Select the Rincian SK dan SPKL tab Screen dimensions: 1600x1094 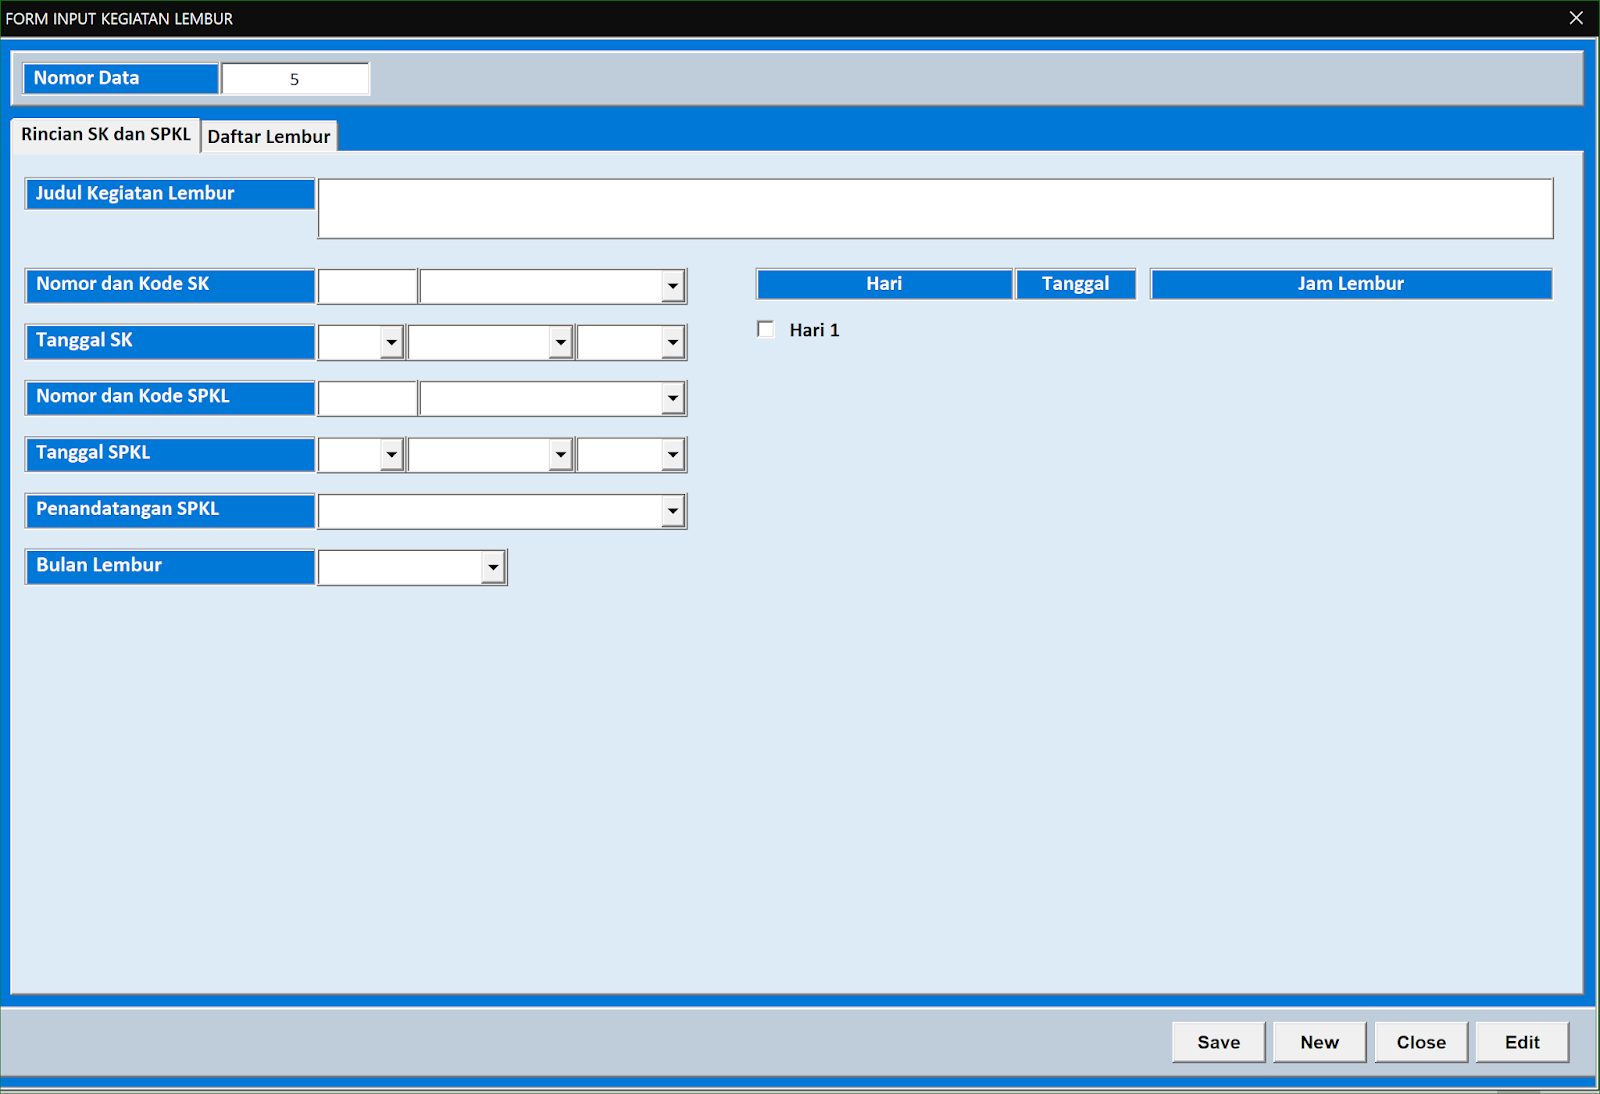[104, 133]
